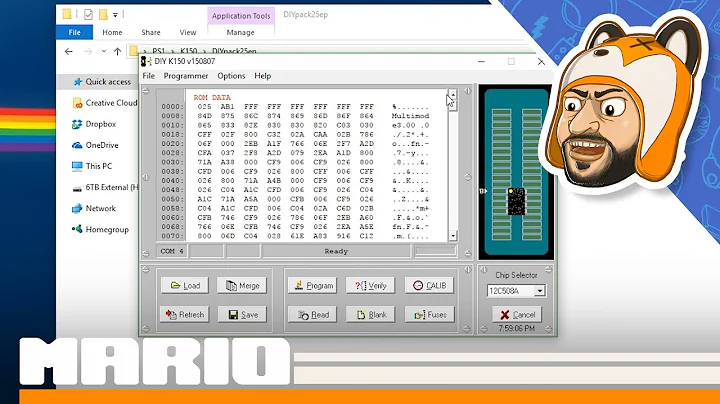Click the PS1 breadcrumb in address bar
This screenshot has height=404, width=720.
pyautogui.click(x=158, y=51)
